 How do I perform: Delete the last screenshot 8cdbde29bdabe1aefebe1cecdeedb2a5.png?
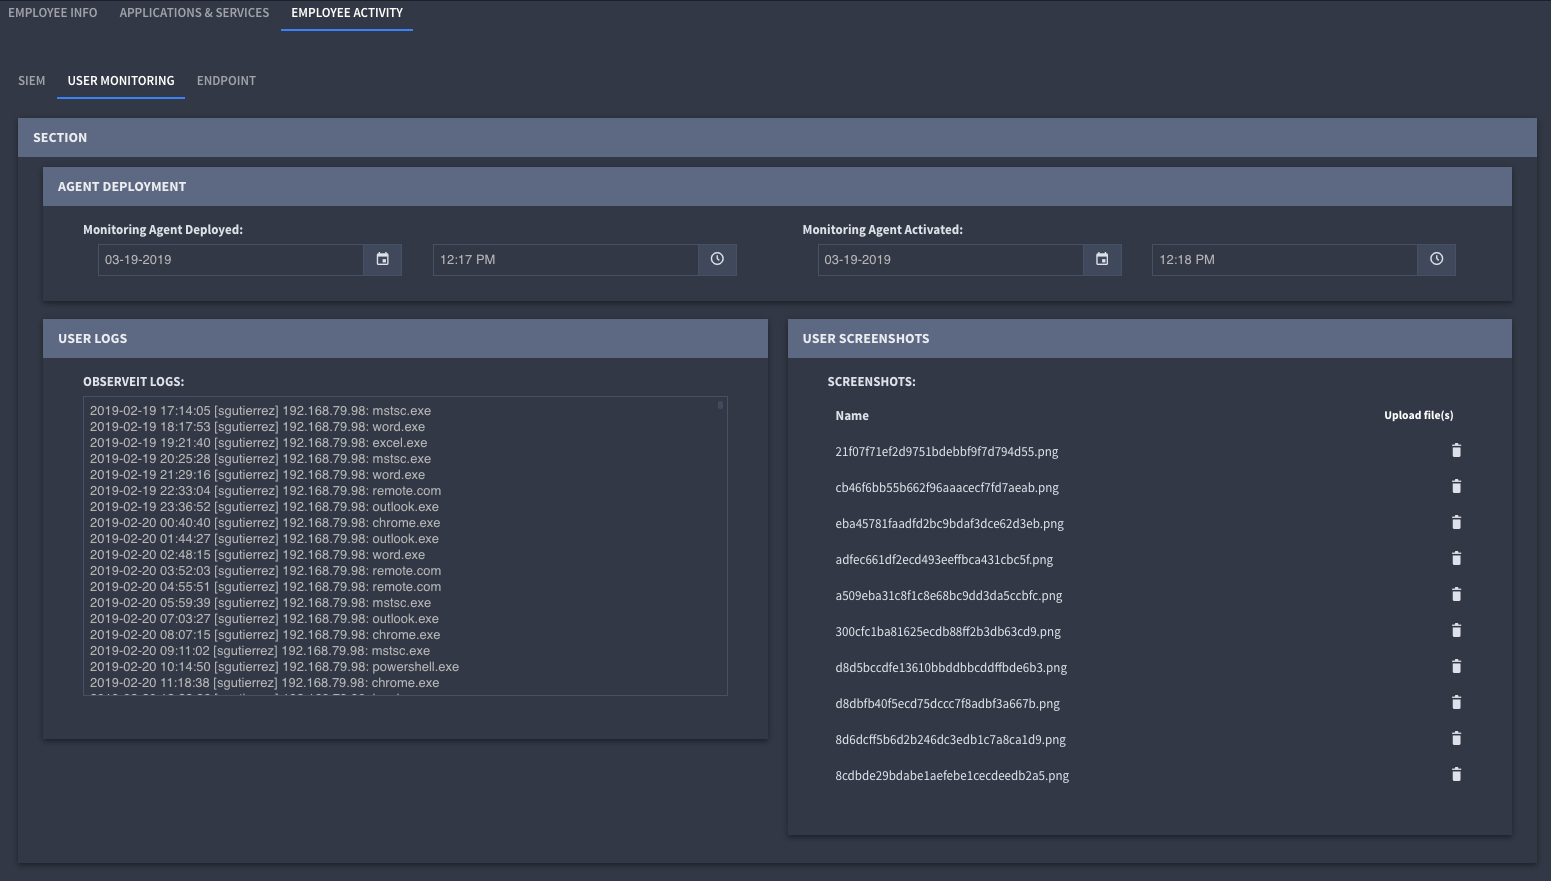[1456, 774]
